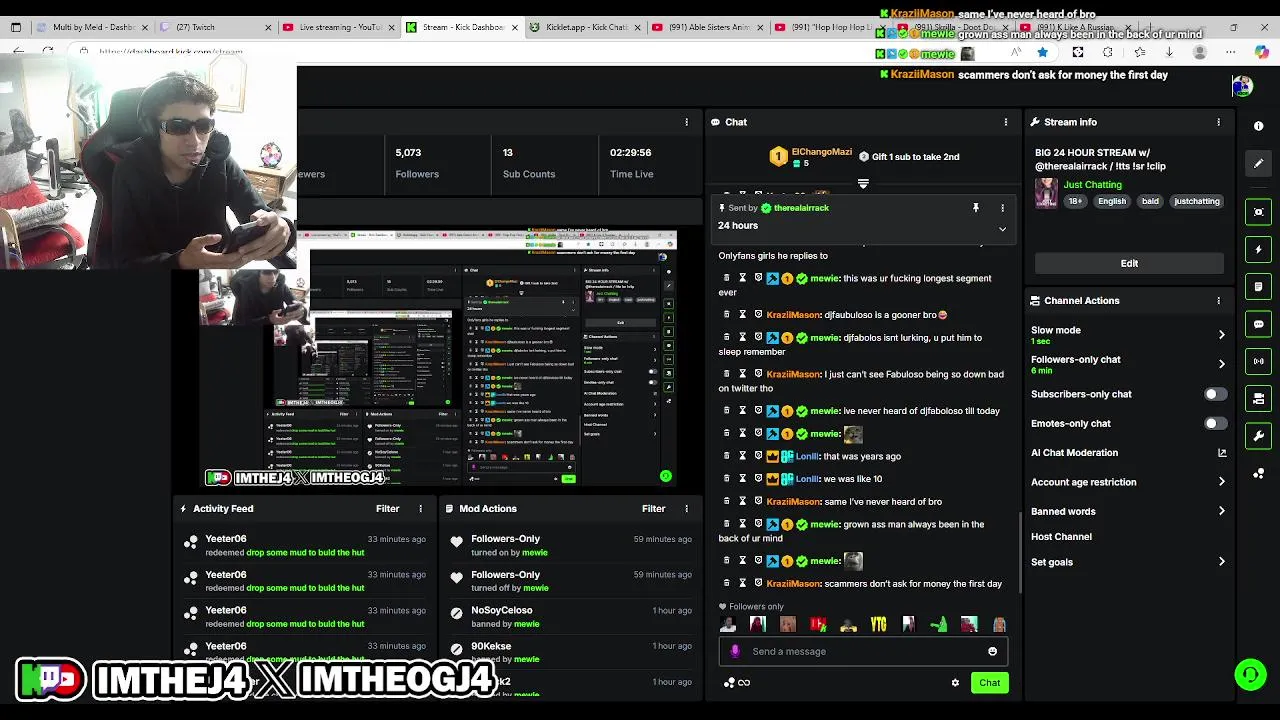Switch to Kicklet.app Kick Chat tab

585,27
